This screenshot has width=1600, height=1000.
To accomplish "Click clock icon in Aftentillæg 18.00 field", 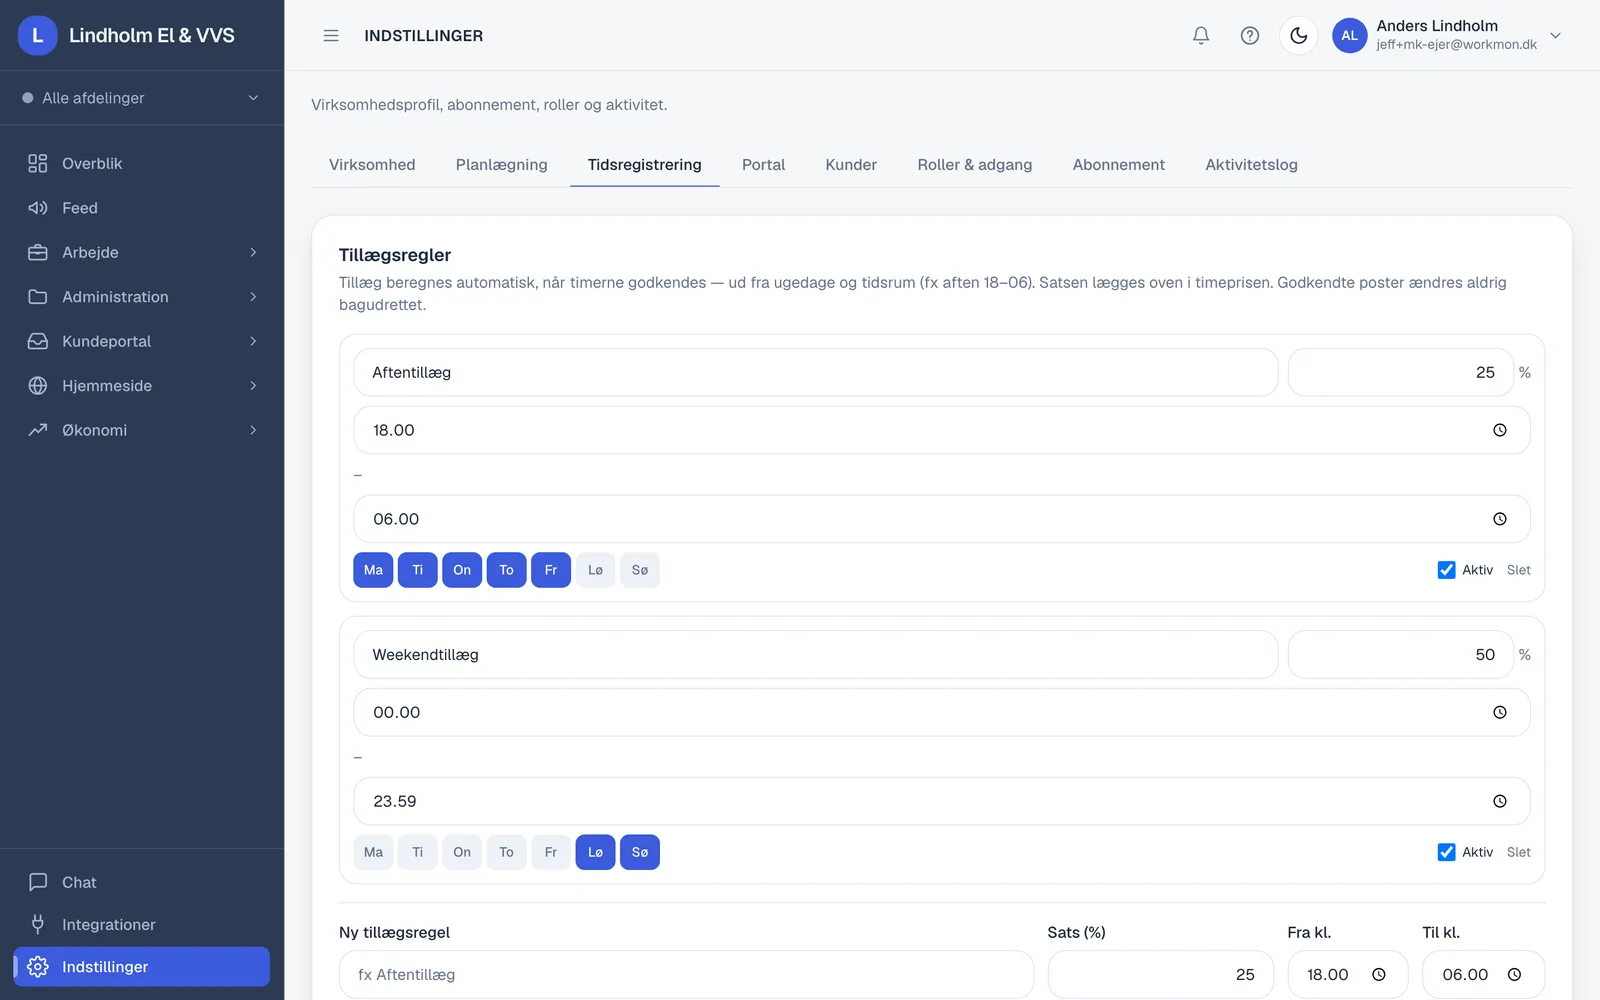I will tap(1500, 430).
